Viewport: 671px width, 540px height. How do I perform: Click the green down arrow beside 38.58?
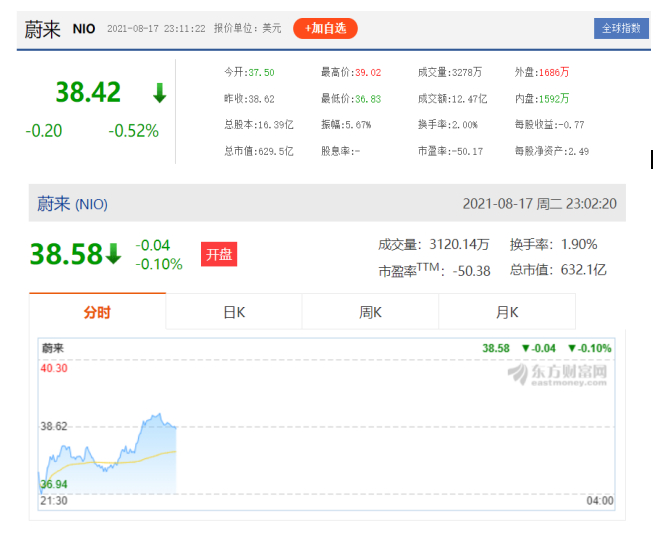click(113, 253)
